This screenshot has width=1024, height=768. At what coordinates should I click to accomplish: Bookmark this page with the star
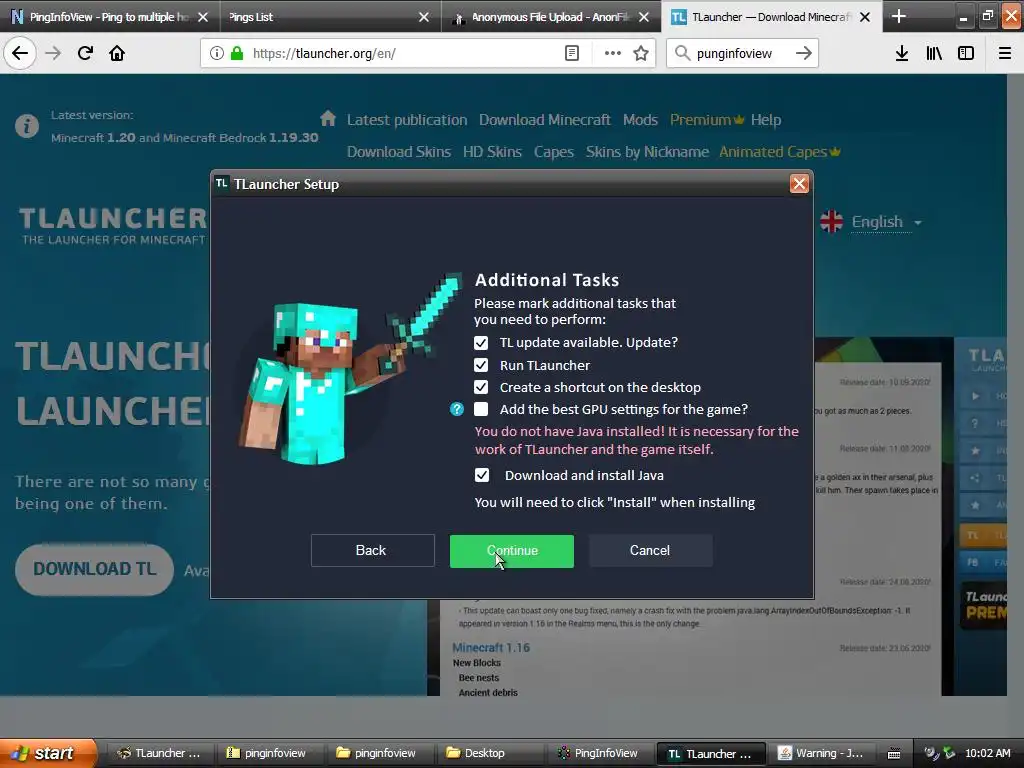point(641,53)
